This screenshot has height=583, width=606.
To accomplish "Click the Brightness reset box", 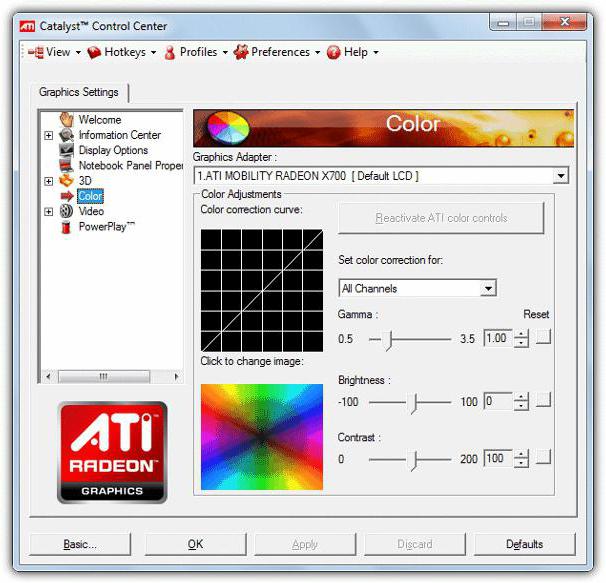I will point(543,401).
